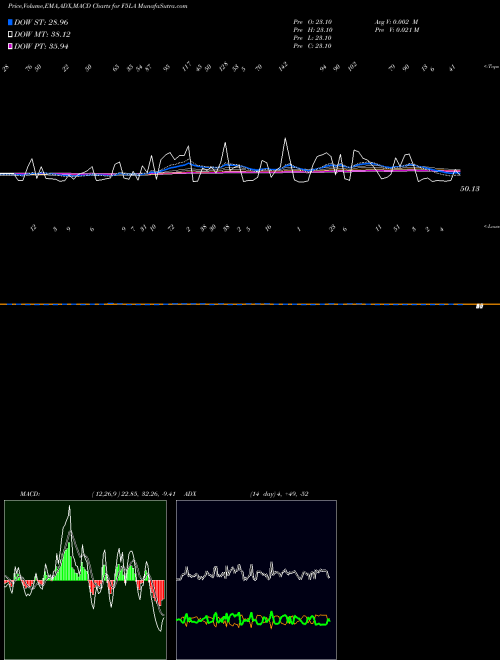
Task: Click the 117 top volume label
Action: [186, 67]
